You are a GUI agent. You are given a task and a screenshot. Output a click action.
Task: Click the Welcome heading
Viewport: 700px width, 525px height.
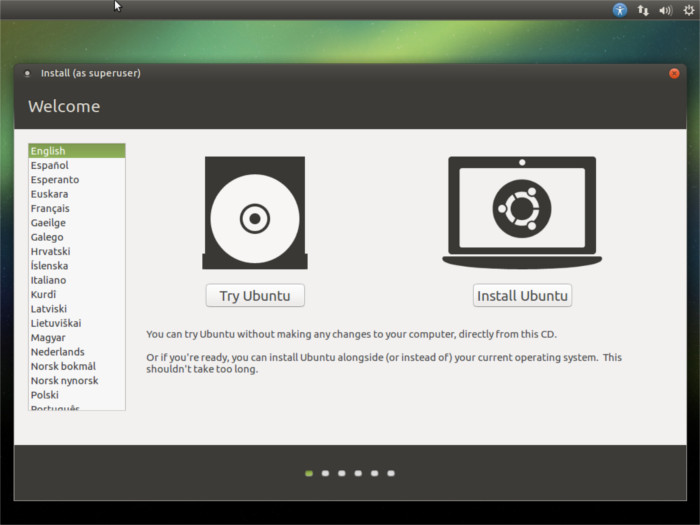point(64,106)
